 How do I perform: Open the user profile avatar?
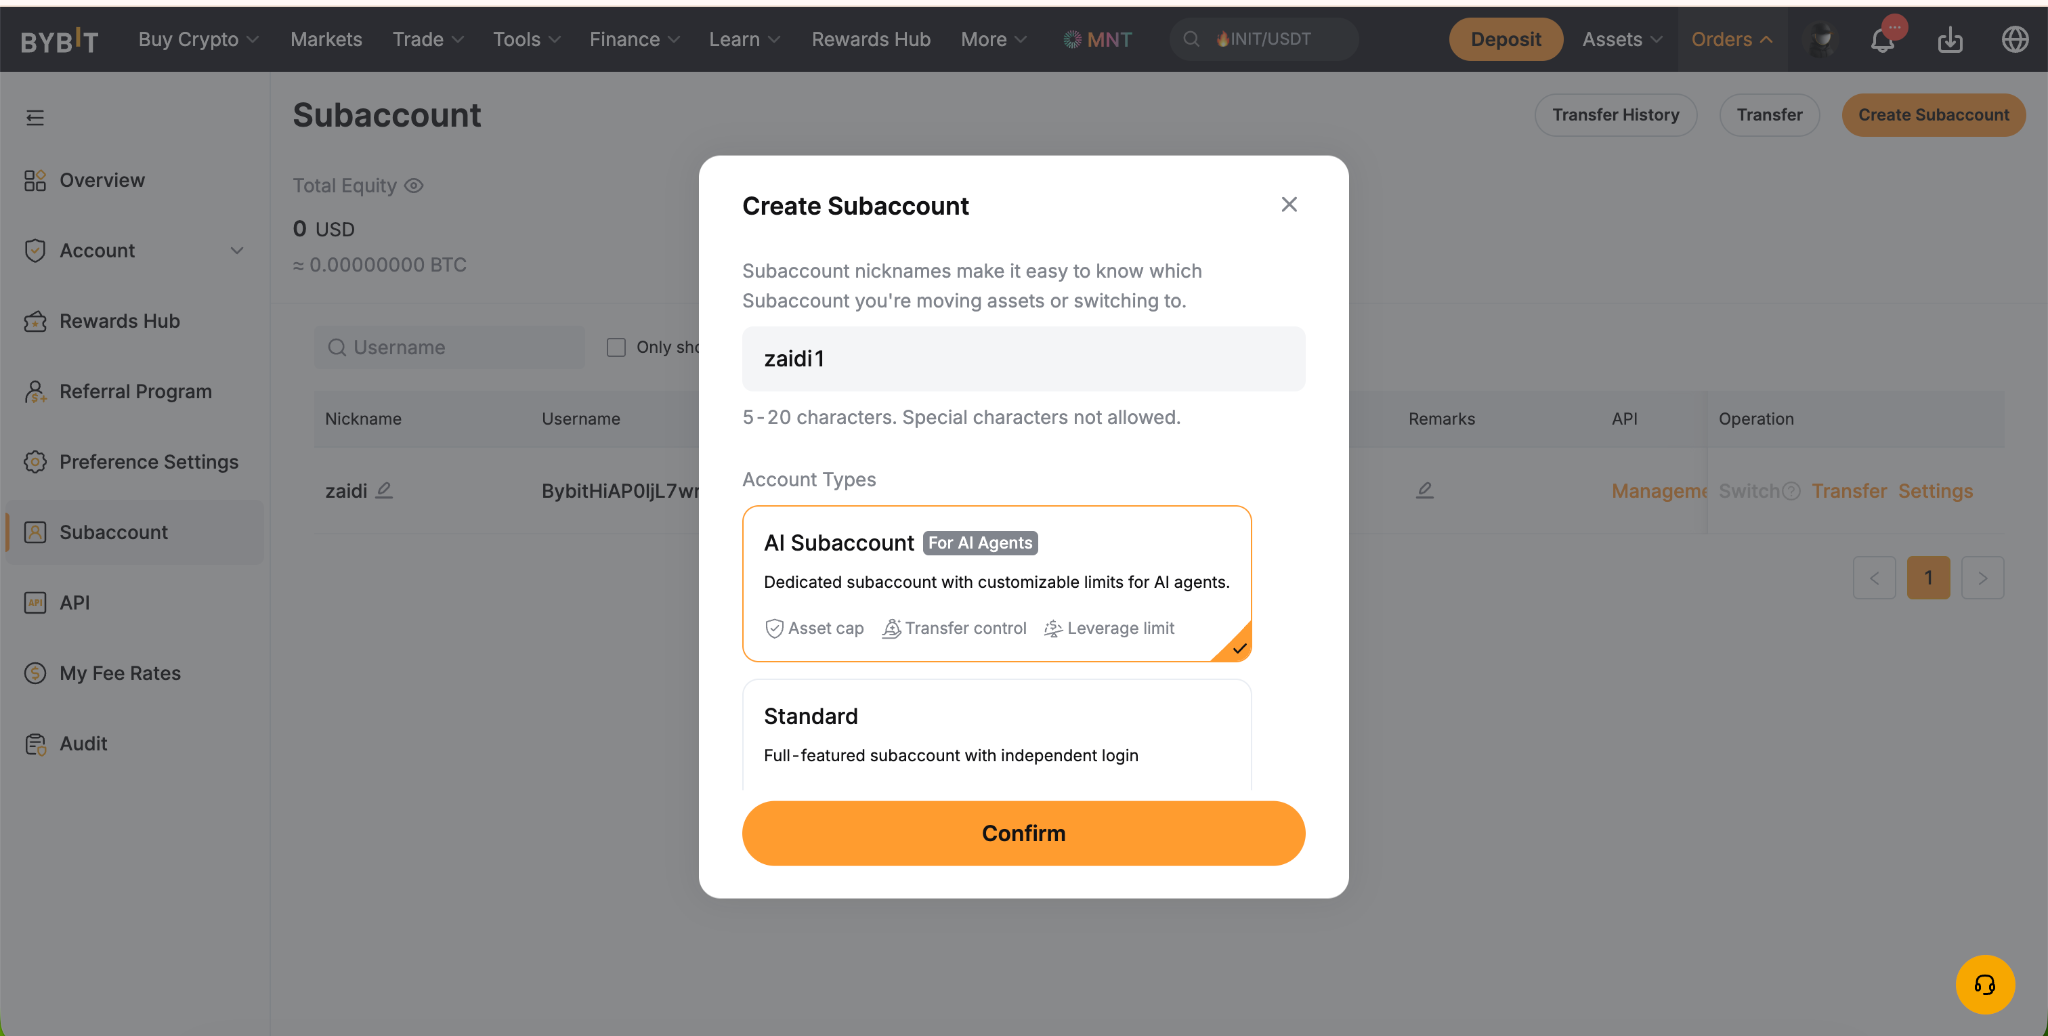click(1821, 40)
